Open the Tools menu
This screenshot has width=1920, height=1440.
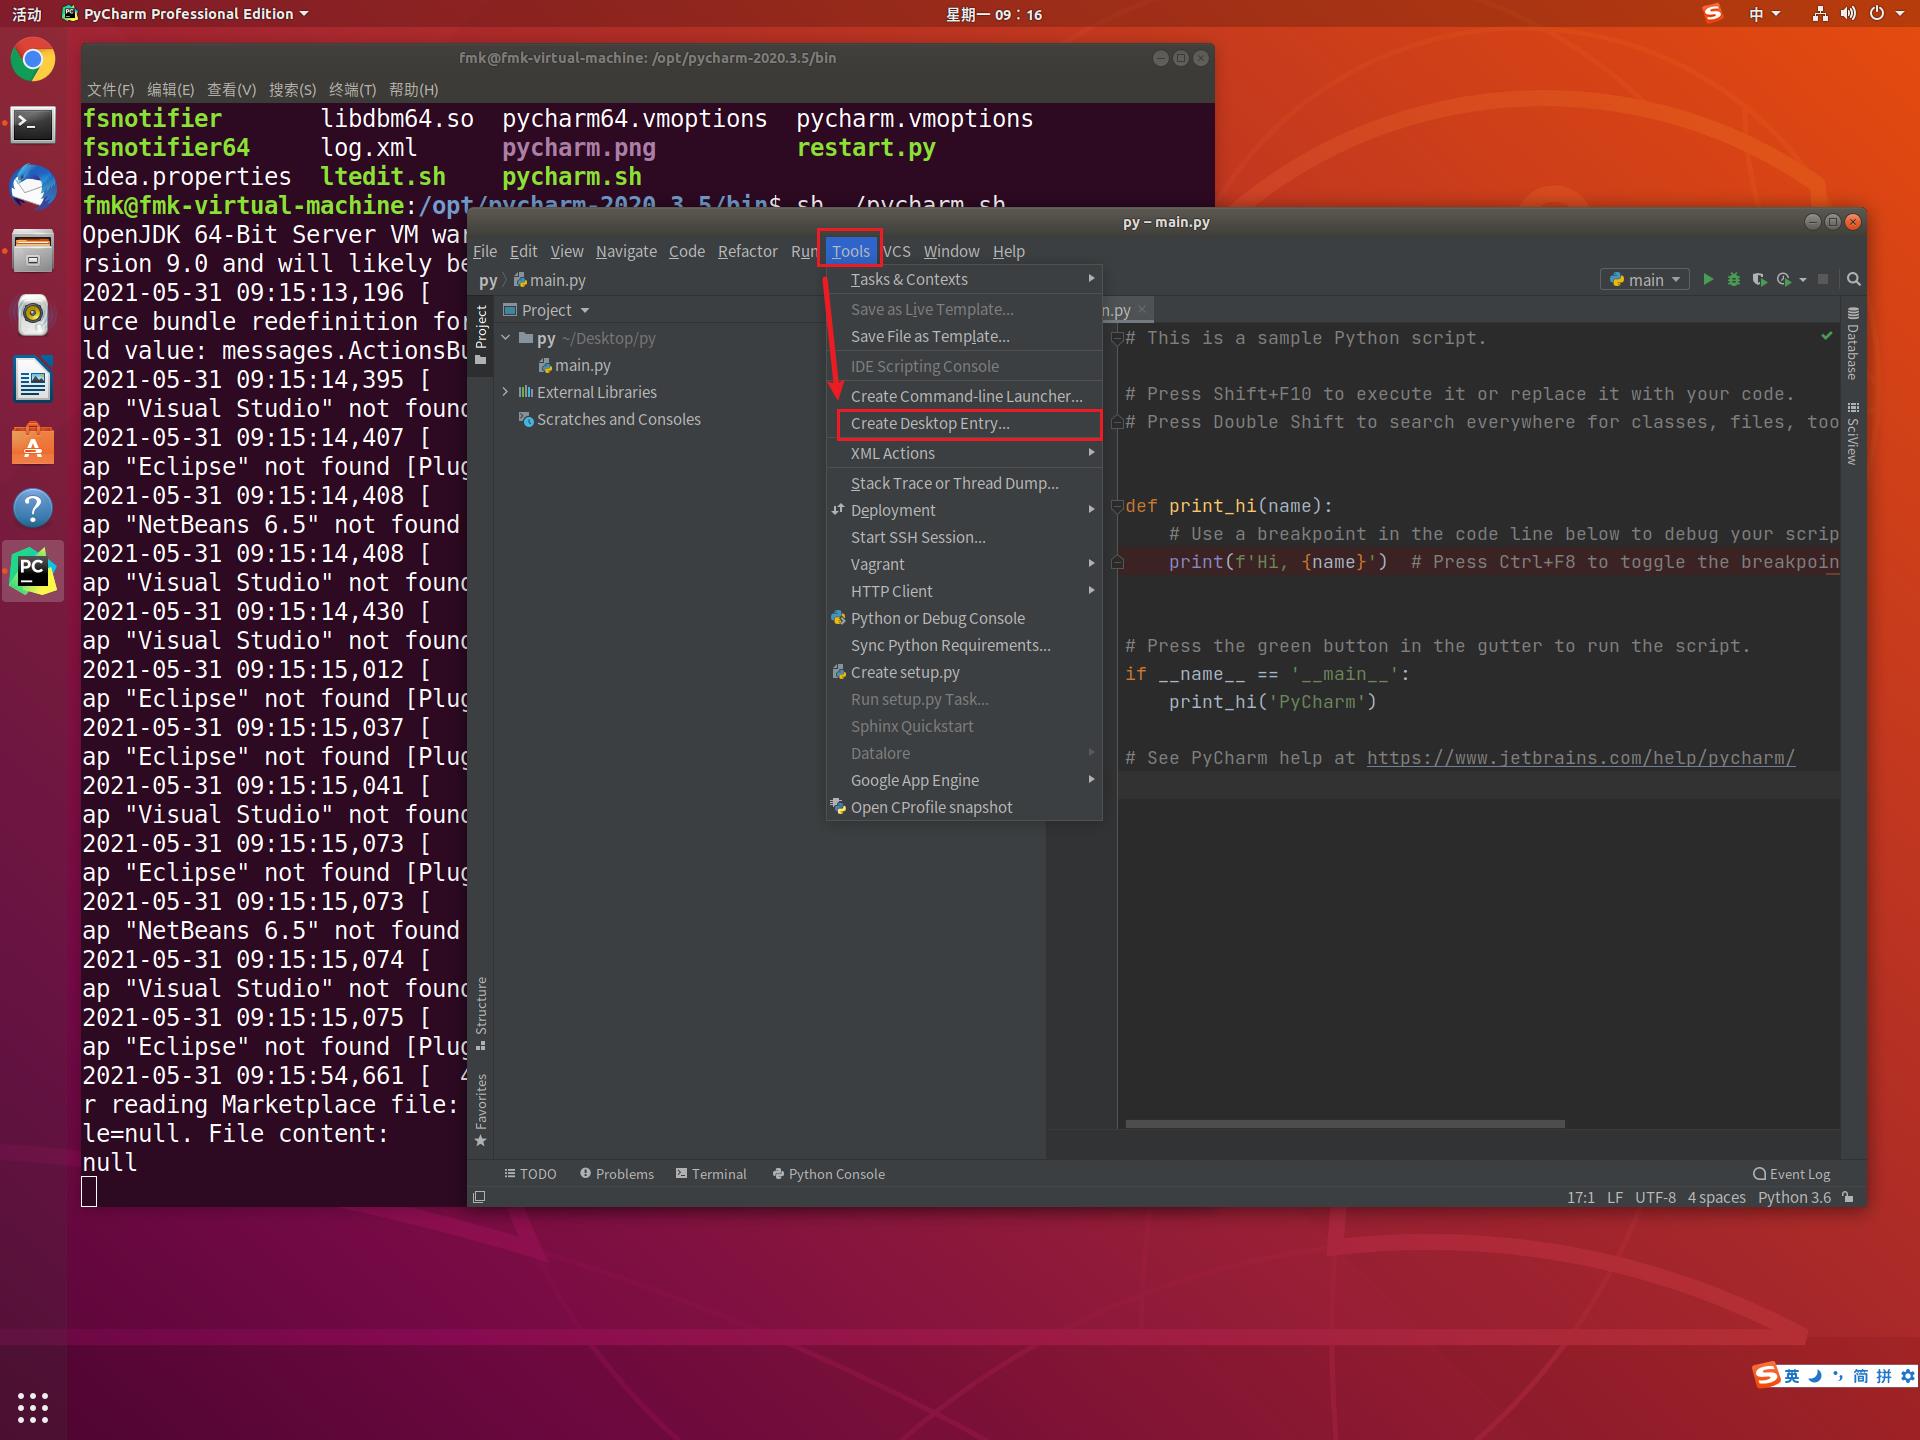coord(848,251)
